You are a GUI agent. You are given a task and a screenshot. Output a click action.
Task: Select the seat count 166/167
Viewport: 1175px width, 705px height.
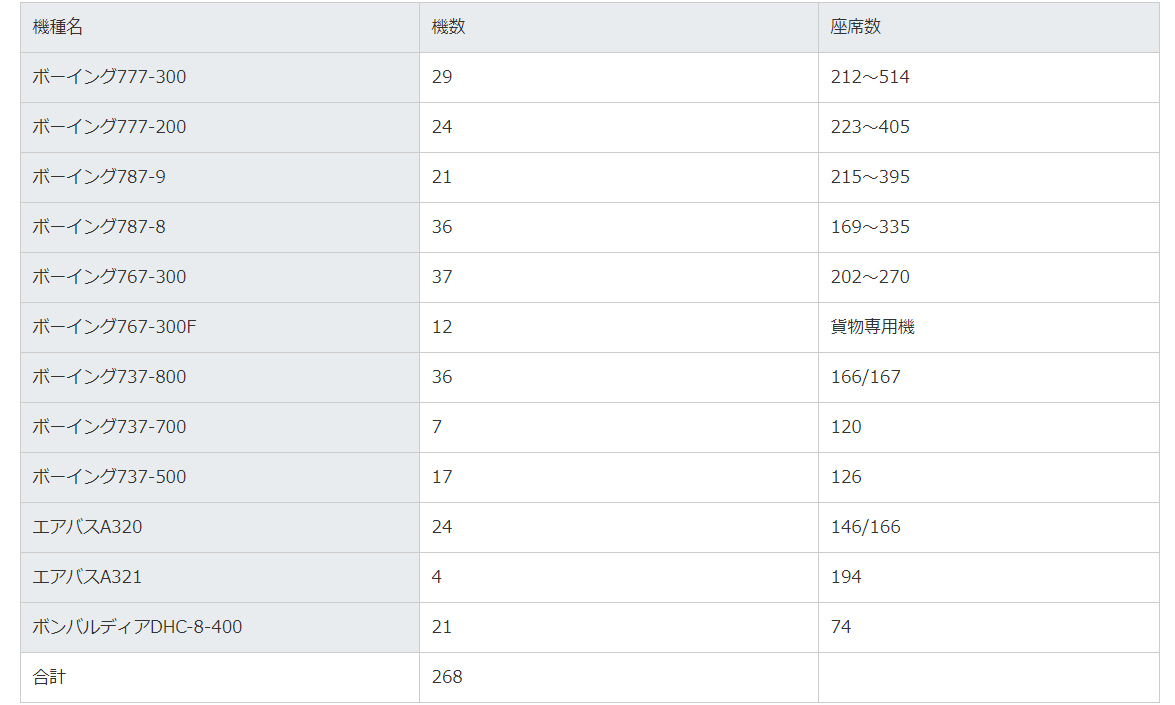(865, 377)
